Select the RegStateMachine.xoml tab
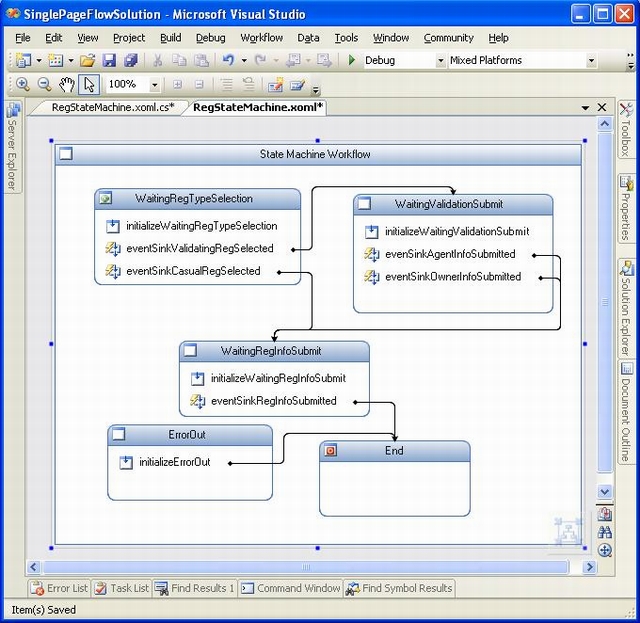The image size is (640, 623). pyautogui.click(x=258, y=107)
